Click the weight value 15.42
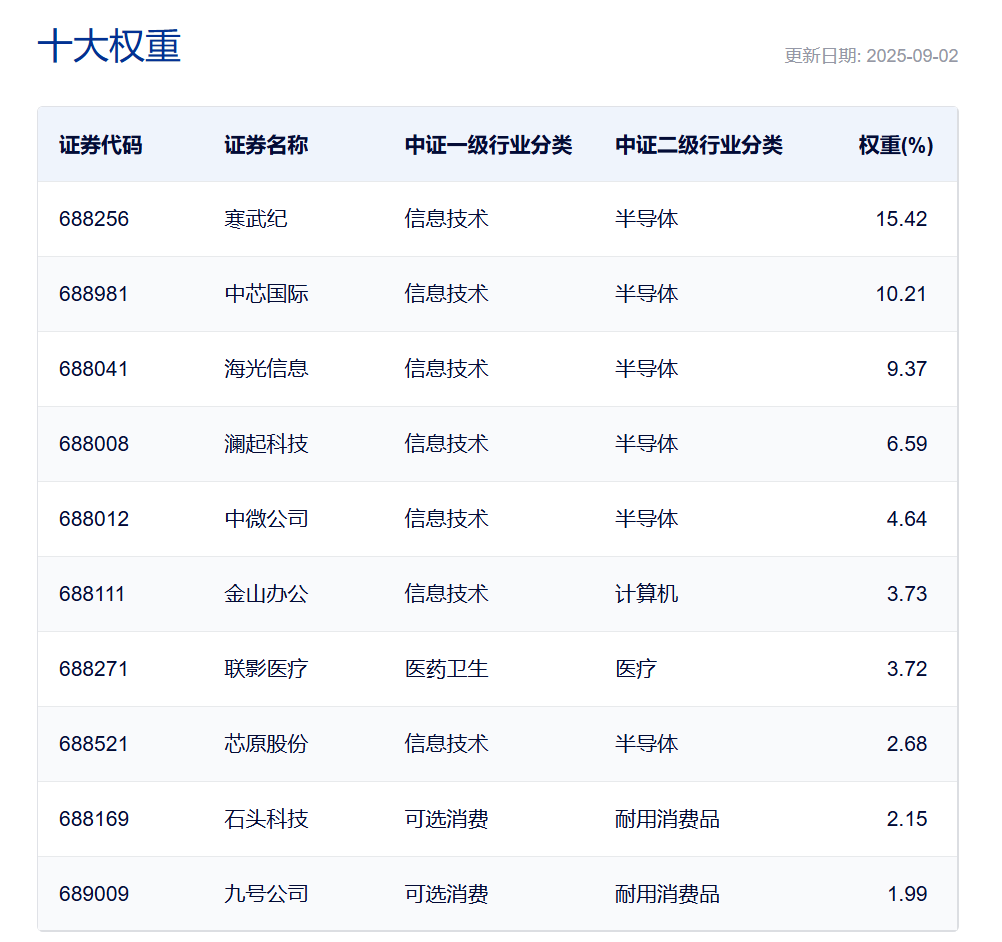Viewport: 1002px width, 942px height. [901, 219]
